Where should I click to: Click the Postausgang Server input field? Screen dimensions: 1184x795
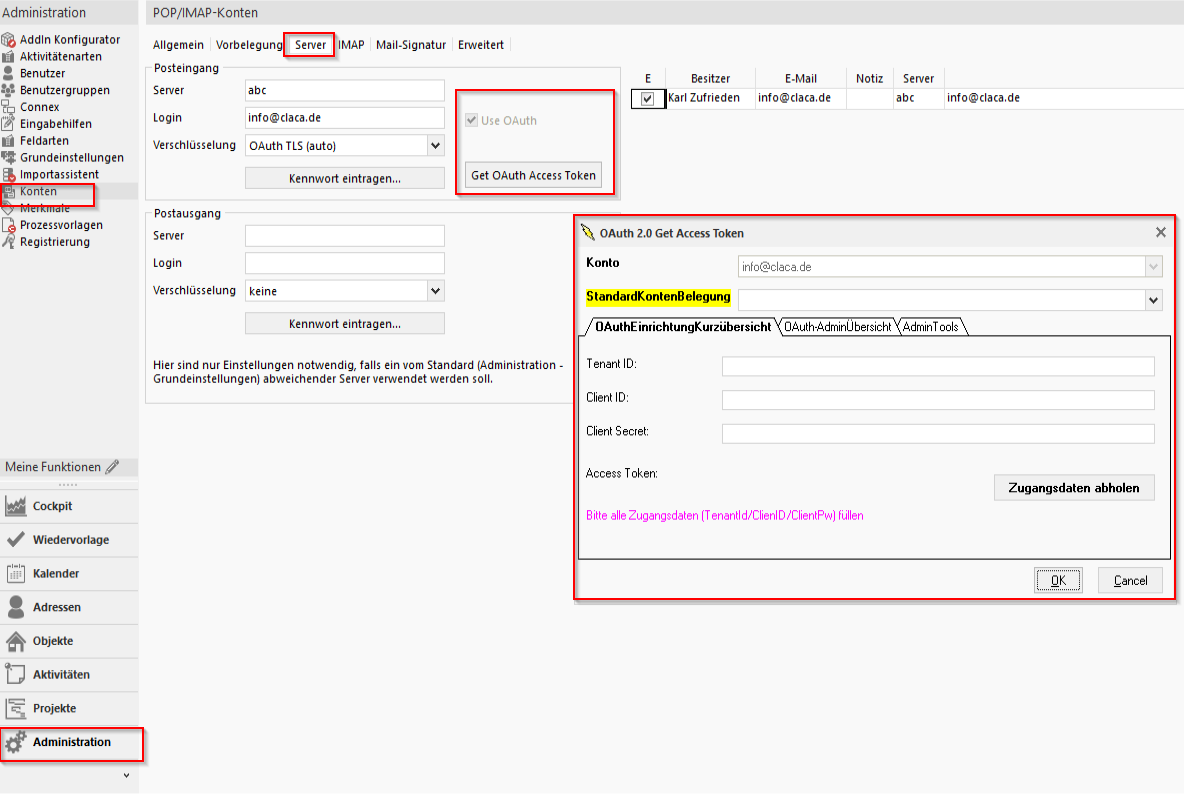344,236
